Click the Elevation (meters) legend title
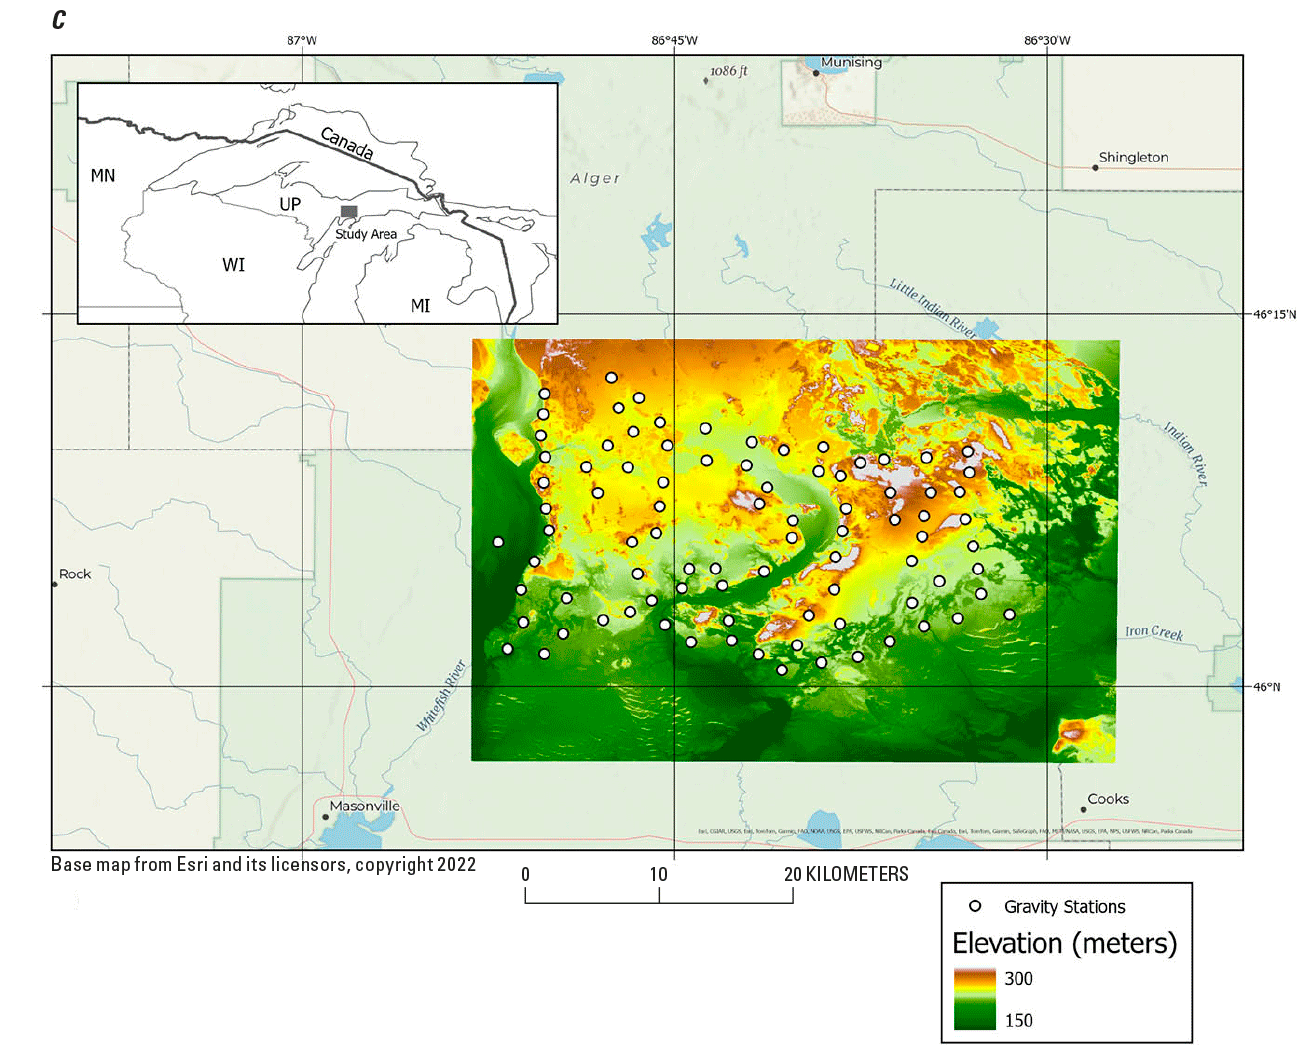 click(1064, 943)
